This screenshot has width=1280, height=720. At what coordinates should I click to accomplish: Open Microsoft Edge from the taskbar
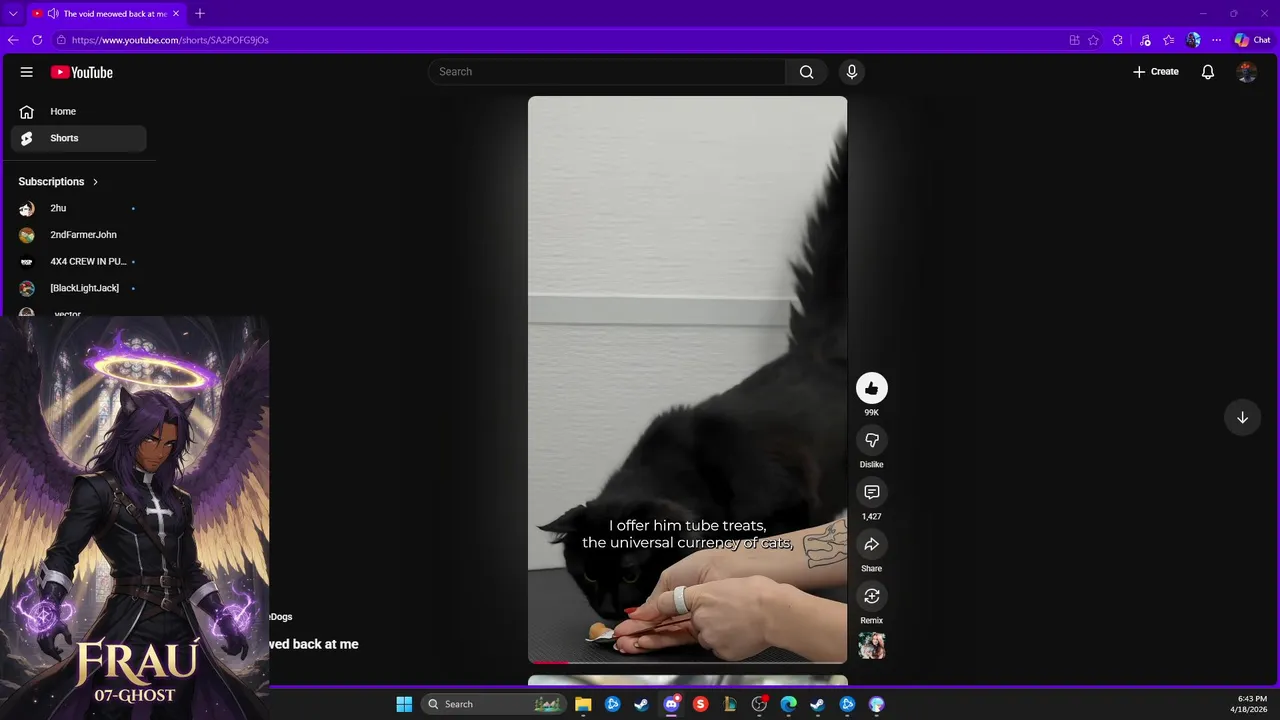pyautogui.click(x=788, y=704)
